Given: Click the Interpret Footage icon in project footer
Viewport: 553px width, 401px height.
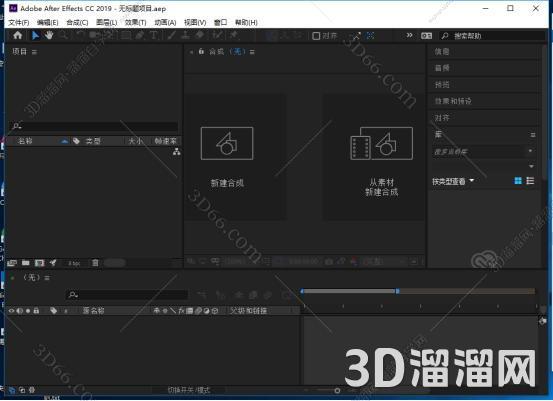Looking at the screenshot, I should point(12,263).
